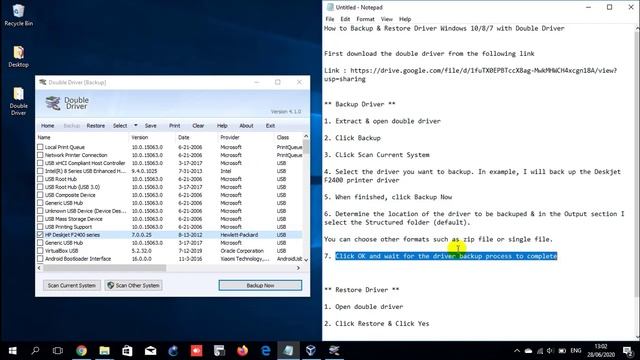Check USB Printing Support driver
Image resolution: width=640 pixels, height=360 pixels.
40,227
